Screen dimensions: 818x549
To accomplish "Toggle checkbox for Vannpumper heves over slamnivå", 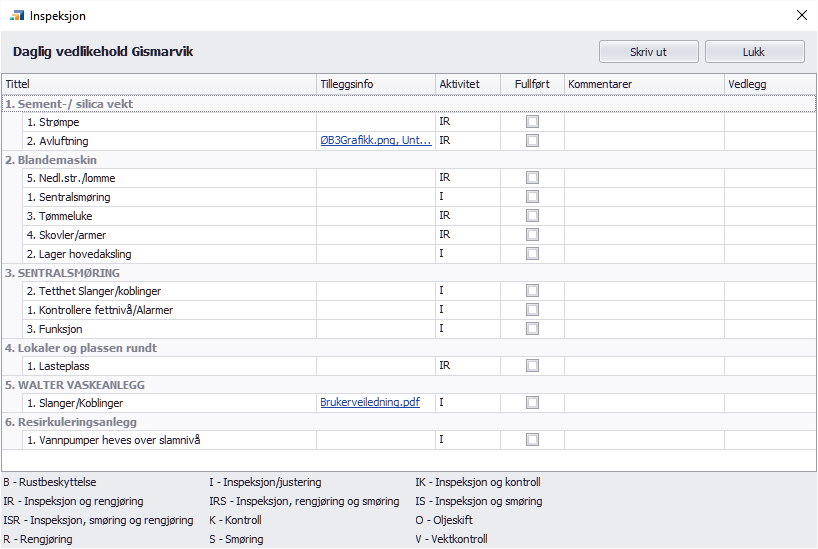I will (532, 440).
